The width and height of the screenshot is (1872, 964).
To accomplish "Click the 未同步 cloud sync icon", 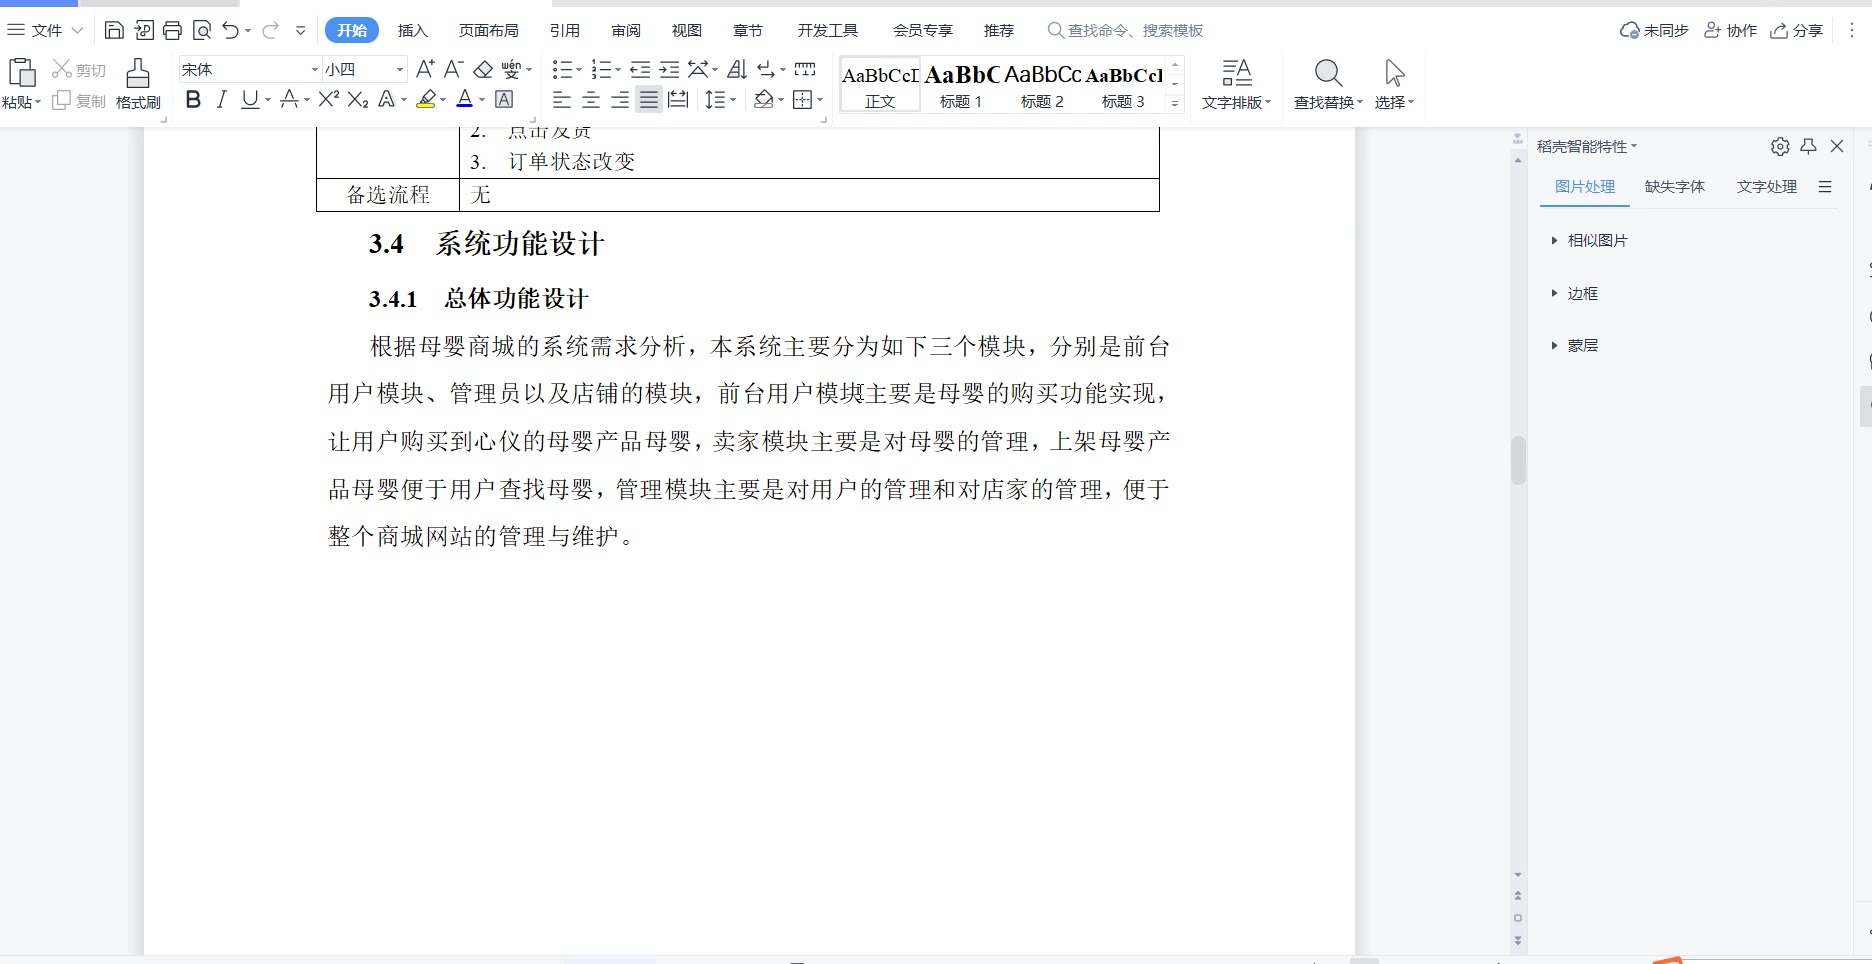I will [1654, 31].
